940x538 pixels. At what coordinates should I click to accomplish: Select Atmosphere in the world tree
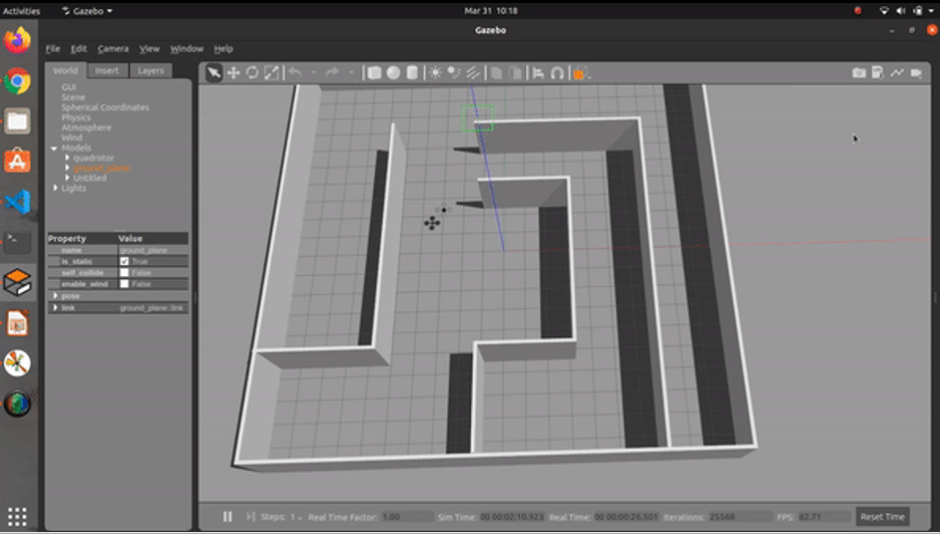pyautogui.click(x=86, y=128)
